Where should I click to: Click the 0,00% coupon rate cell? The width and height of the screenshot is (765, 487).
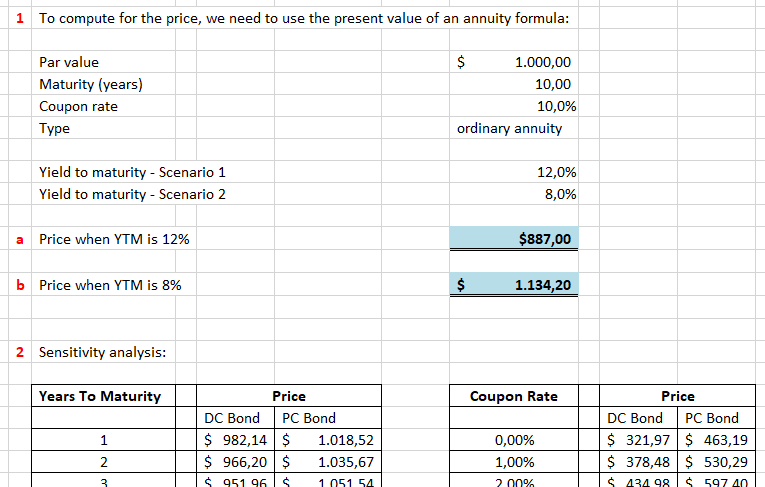pyautogui.click(x=514, y=440)
